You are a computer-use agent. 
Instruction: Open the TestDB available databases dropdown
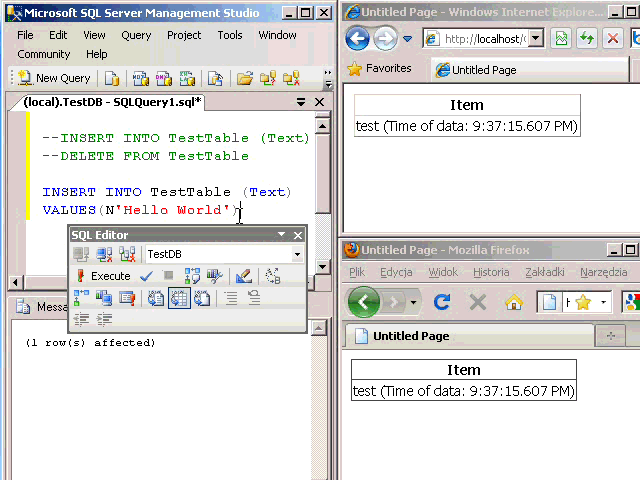pyautogui.click(x=298, y=254)
